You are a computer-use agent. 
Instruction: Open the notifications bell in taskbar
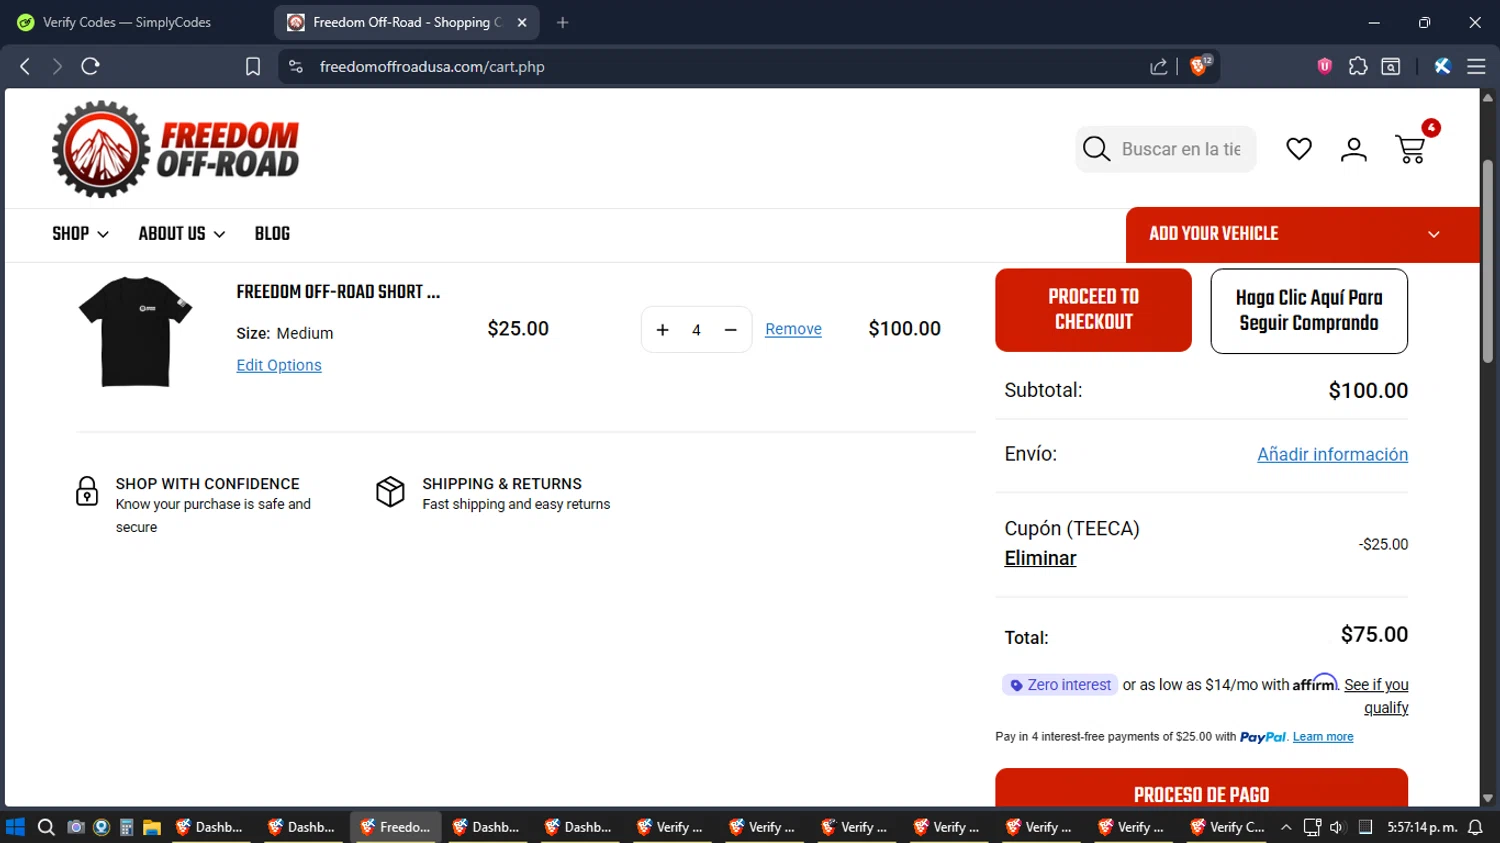tap(1475, 827)
